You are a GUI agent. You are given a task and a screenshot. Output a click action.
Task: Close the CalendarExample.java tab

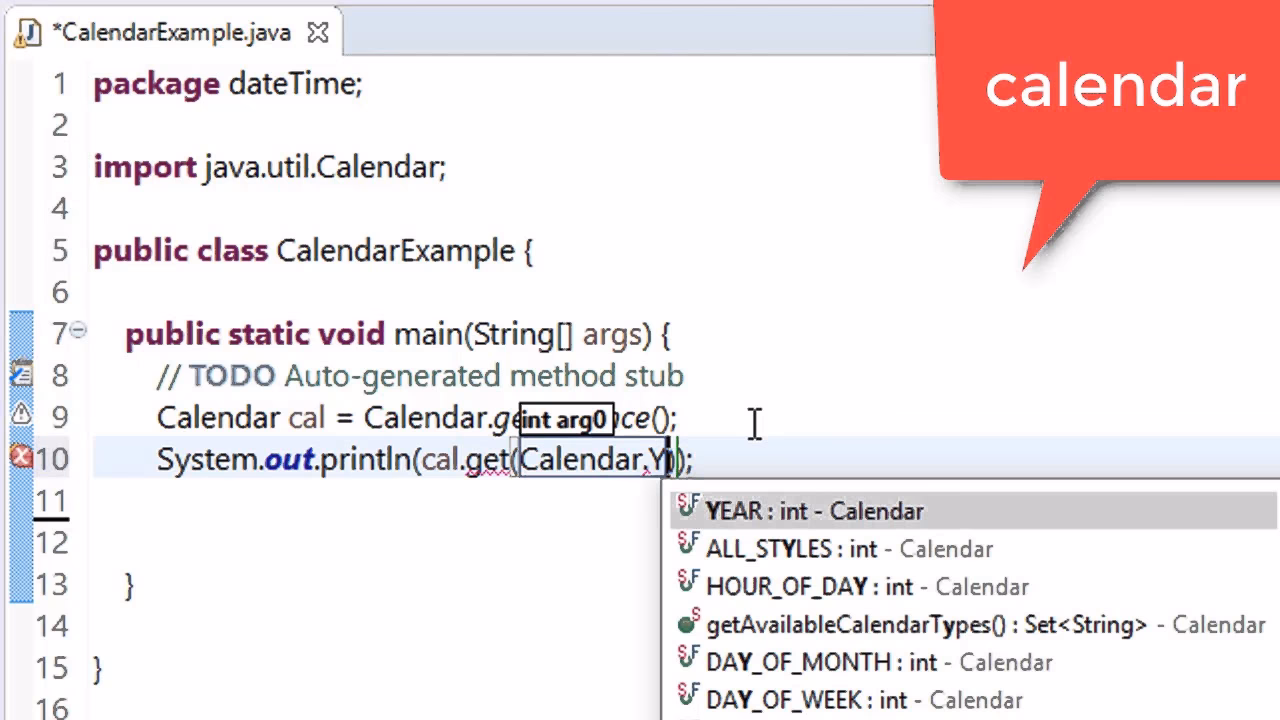pos(317,32)
